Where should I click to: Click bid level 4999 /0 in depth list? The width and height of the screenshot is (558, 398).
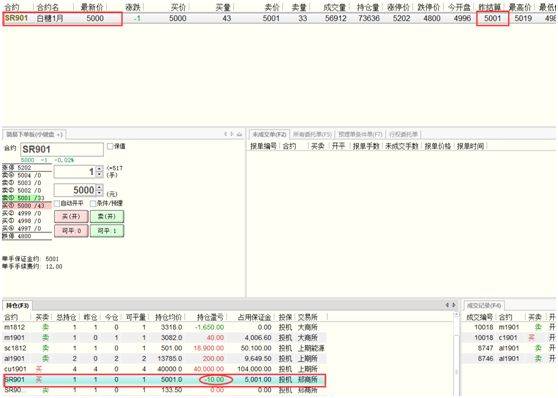pyautogui.click(x=27, y=213)
